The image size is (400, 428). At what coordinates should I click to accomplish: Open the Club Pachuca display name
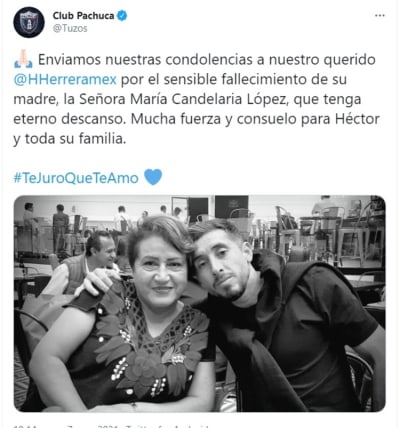point(83,16)
